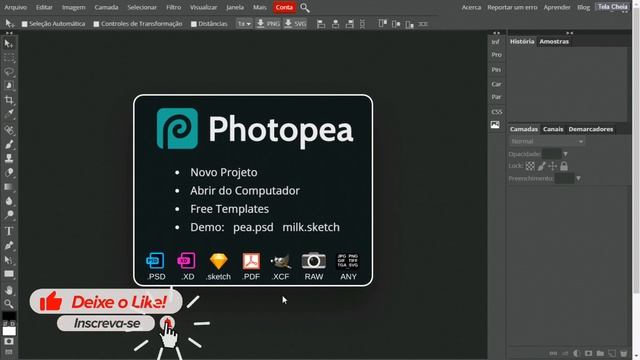Switch to the Demarcadores tab
Screen dimensions: 640x360
591,129
